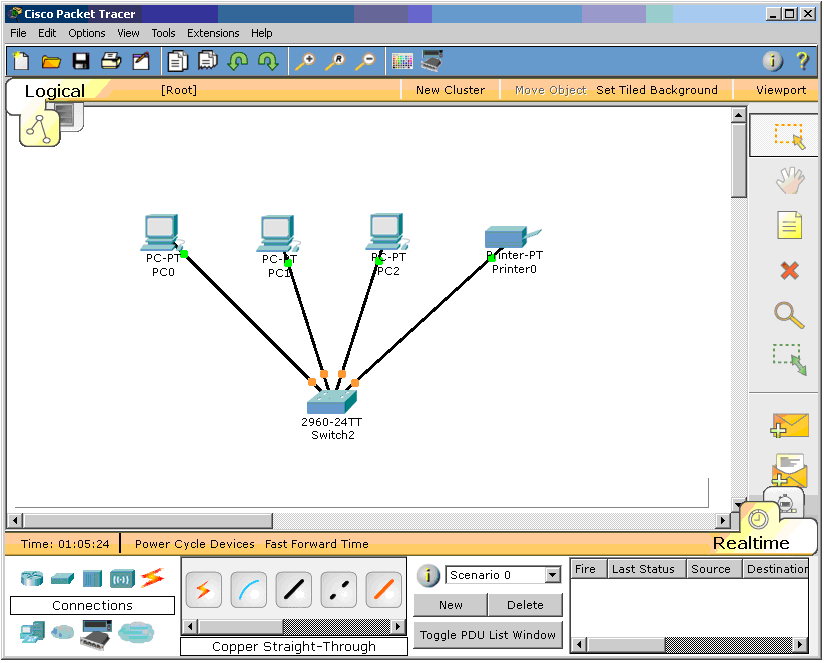Open the Edit menu
This screenshot has height=663, width=824.
coord(47,34)
